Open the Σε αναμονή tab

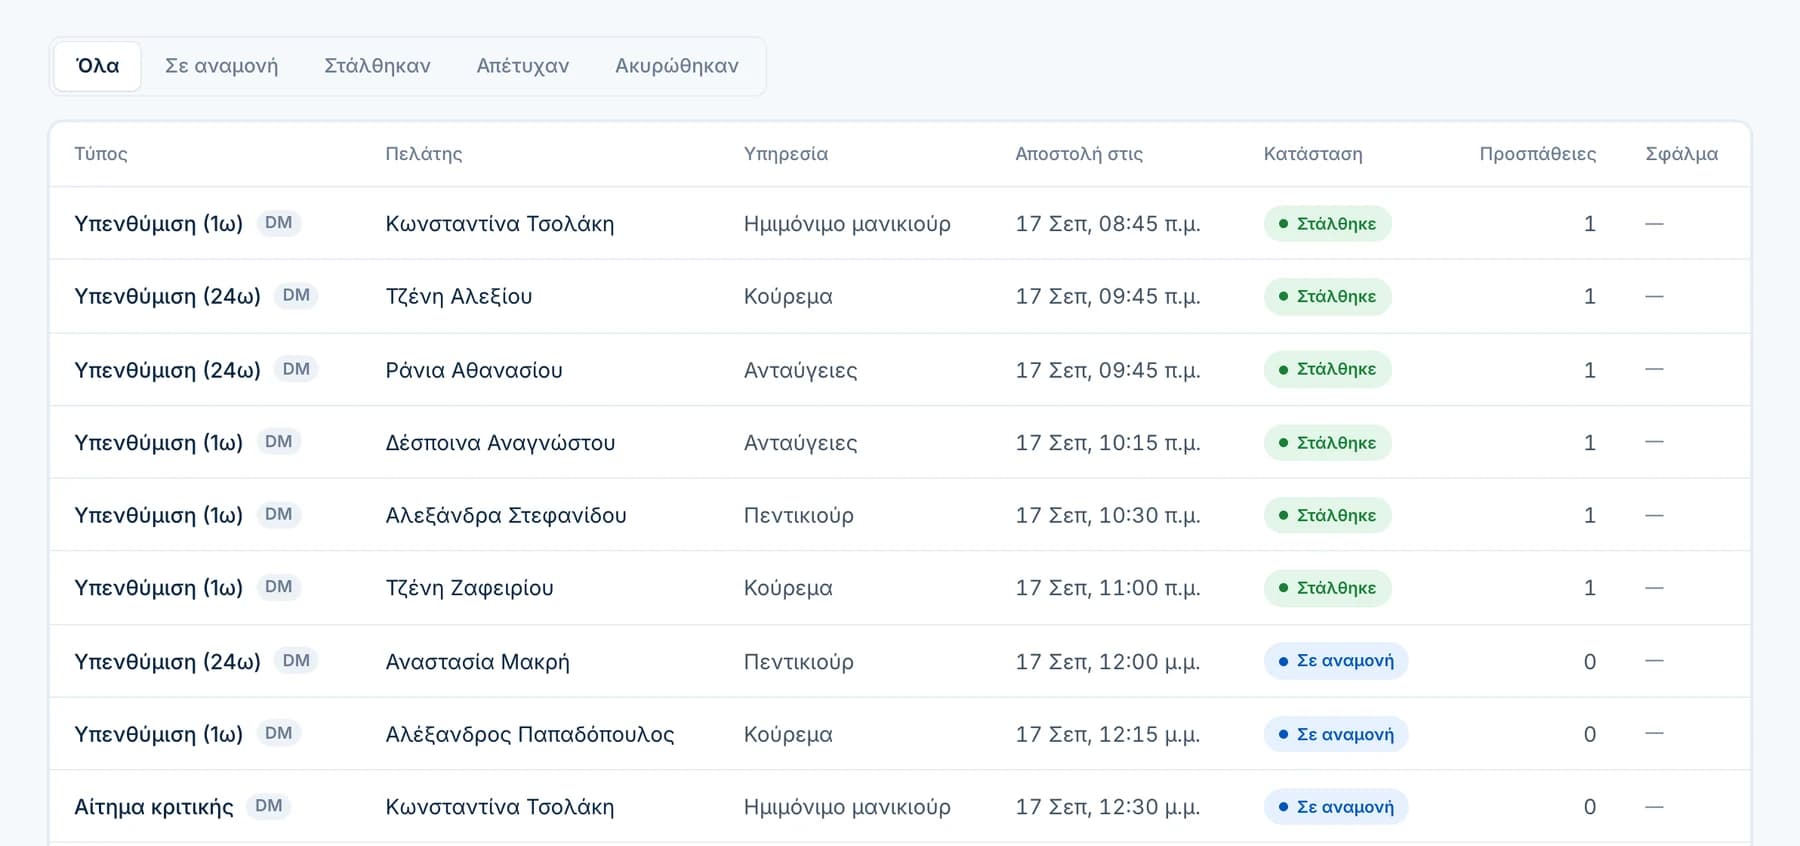221,66
